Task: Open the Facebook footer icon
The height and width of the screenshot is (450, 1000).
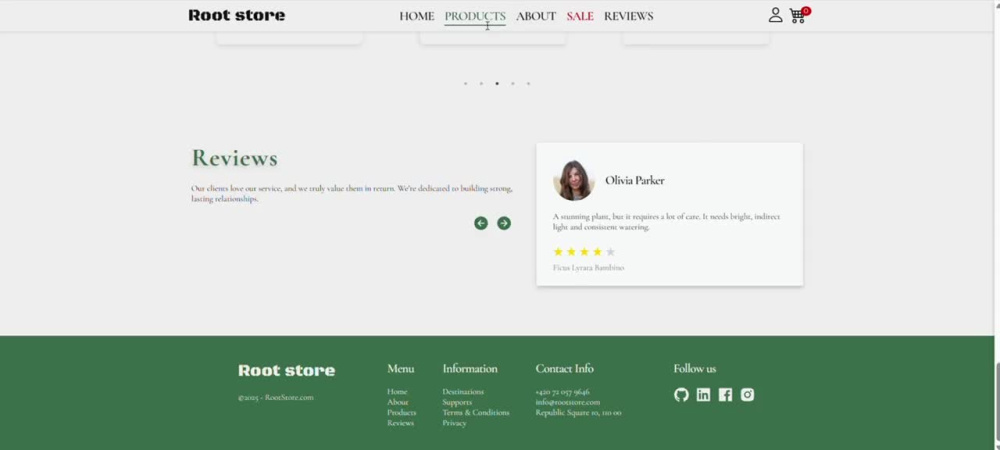Action: pos(725,395)
